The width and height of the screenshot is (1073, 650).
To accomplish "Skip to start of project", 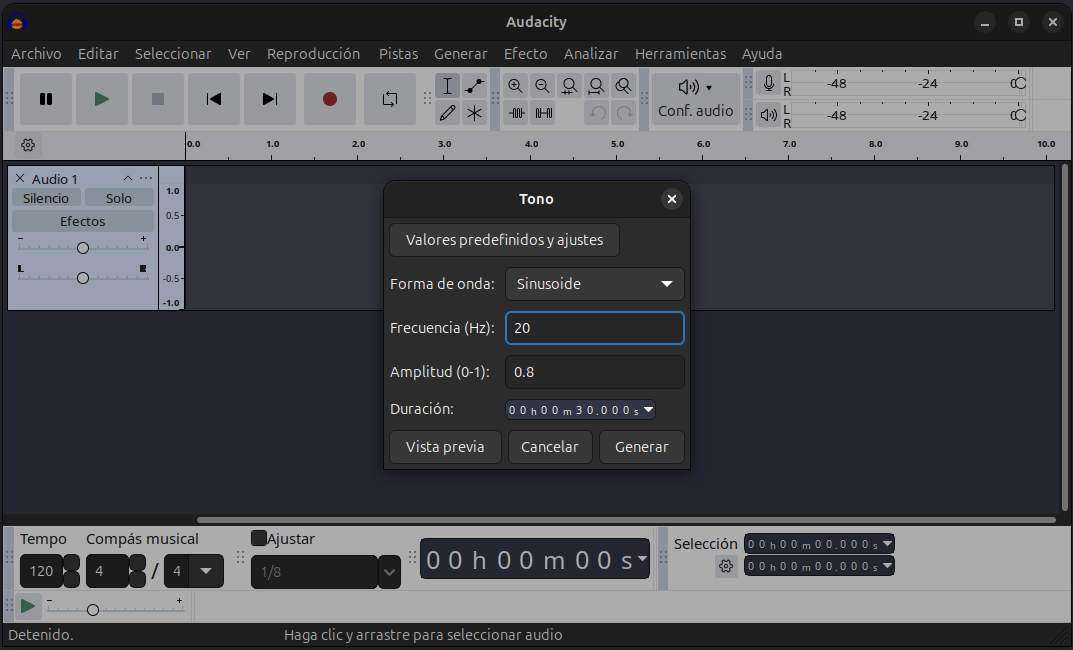I will (x=214, y=99).
